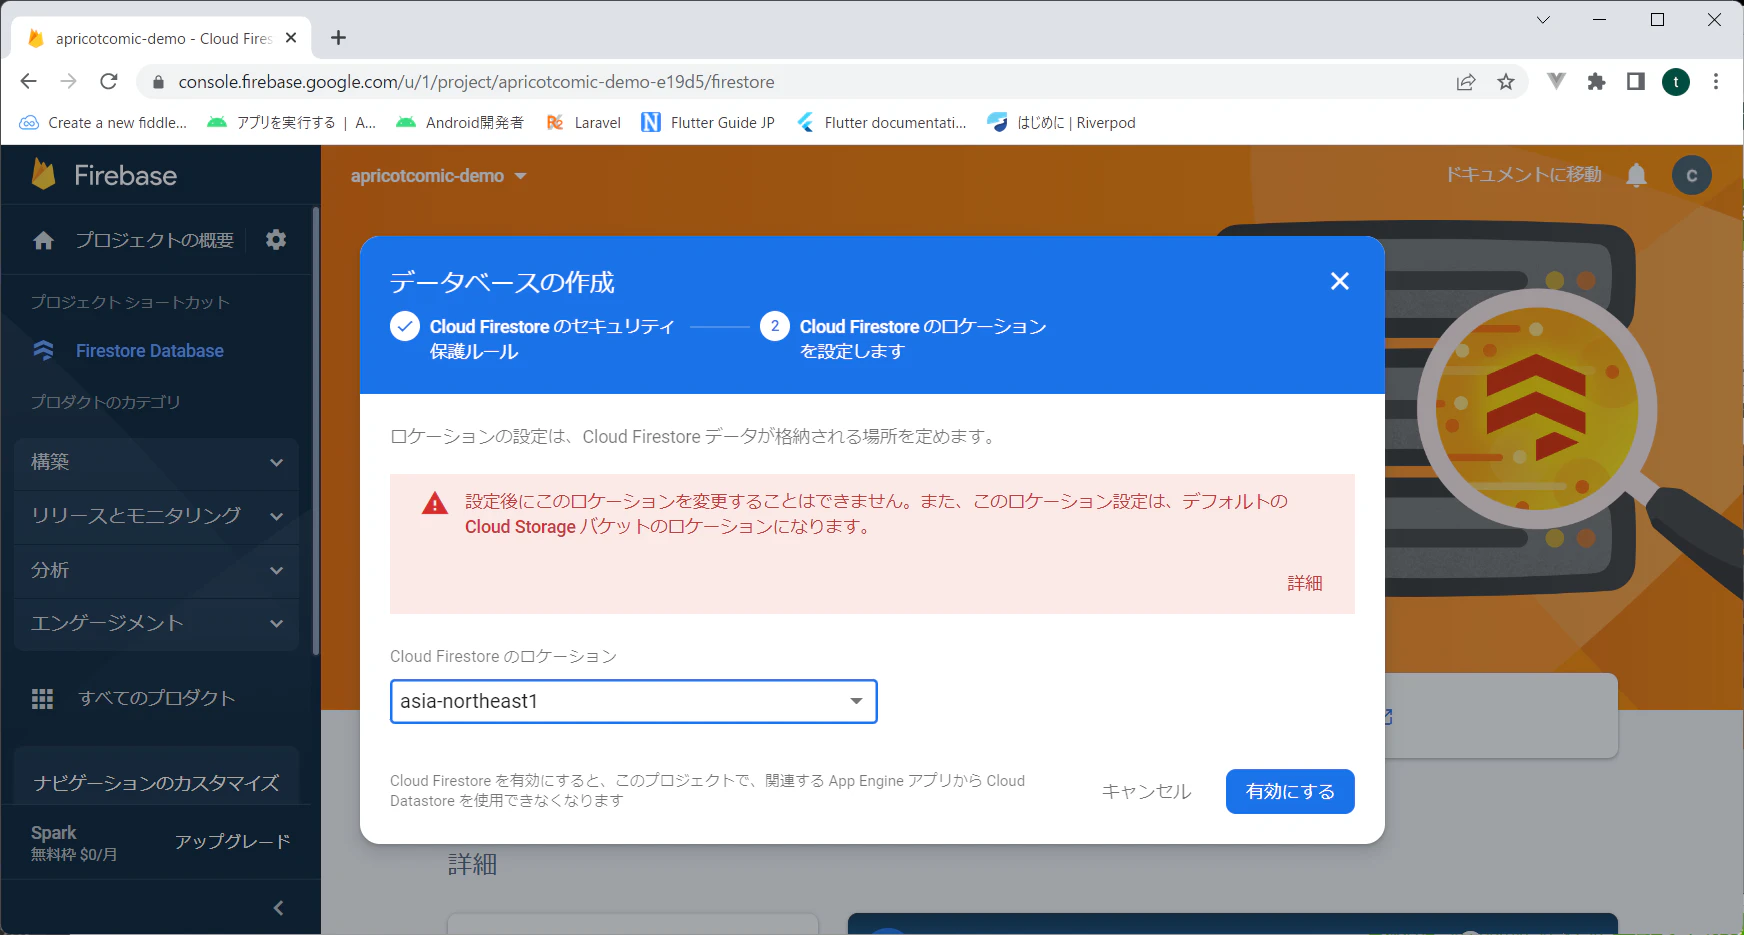Open the notifications bell

tap(1636, 176)
